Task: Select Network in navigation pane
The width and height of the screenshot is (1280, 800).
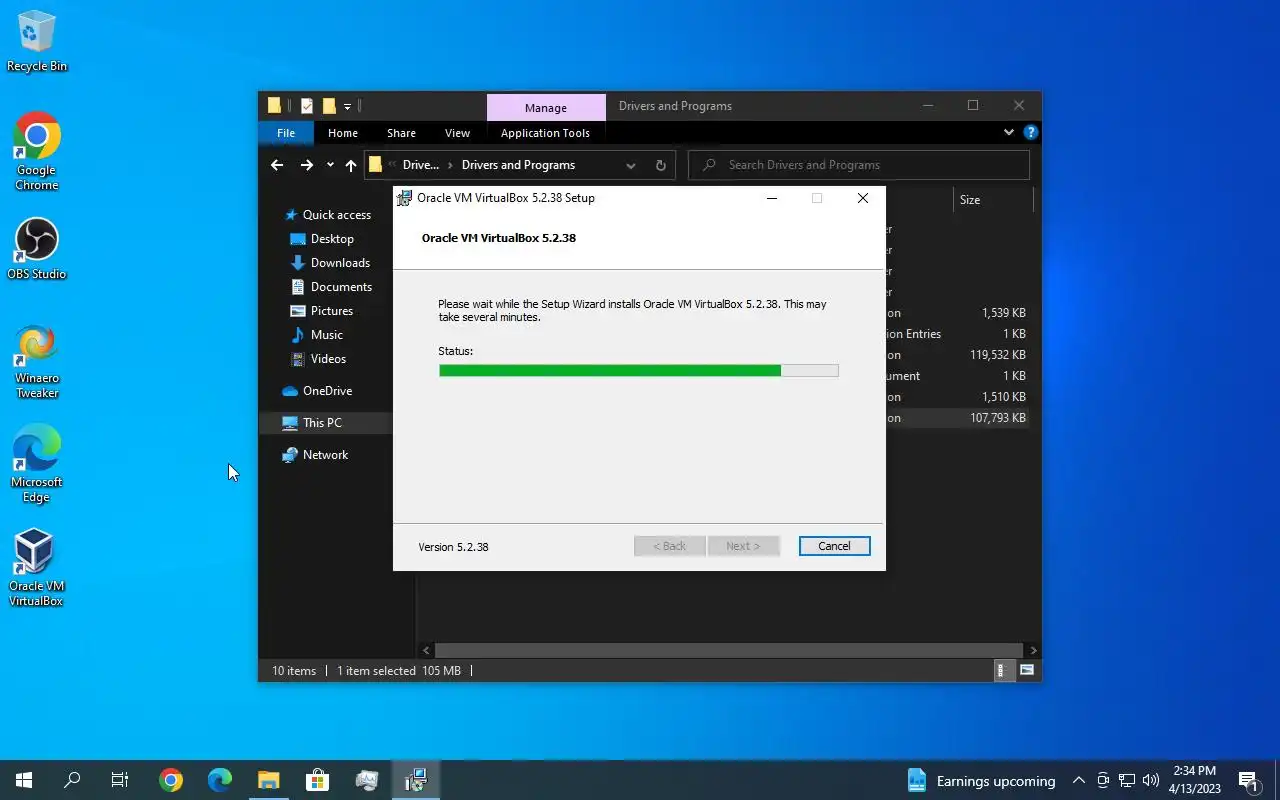Action: [325, 455]
